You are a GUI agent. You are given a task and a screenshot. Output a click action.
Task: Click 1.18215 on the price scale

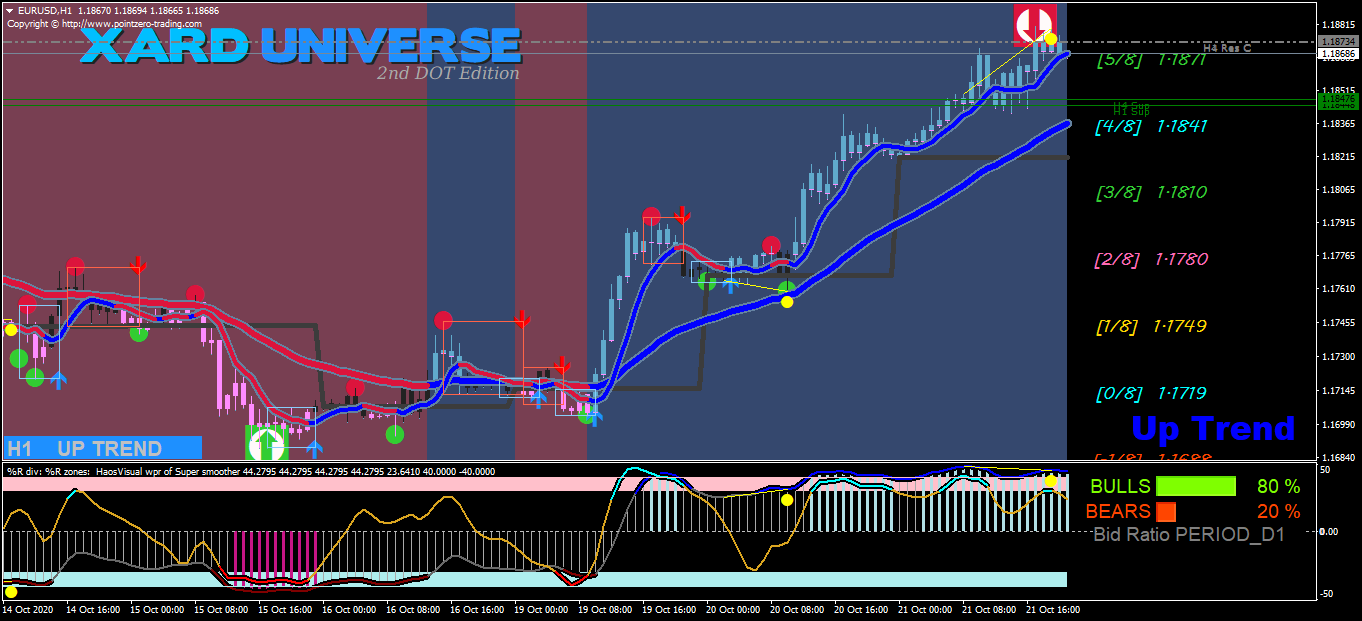1339,157
